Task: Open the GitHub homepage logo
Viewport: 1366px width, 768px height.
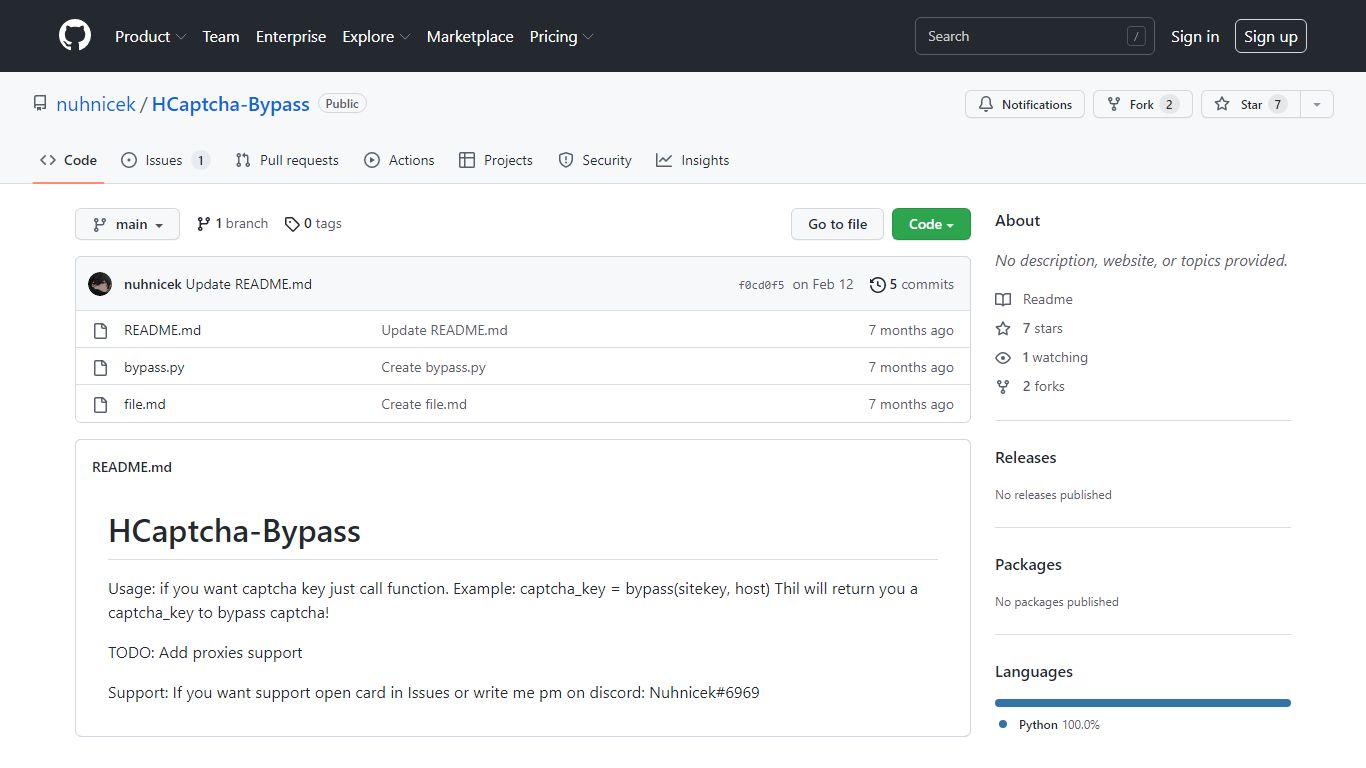Action: point(75,36)
